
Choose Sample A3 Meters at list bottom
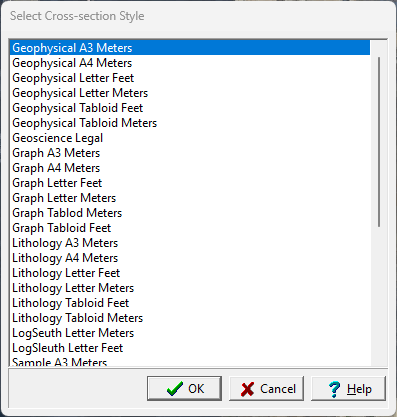[x=190, y=361]
